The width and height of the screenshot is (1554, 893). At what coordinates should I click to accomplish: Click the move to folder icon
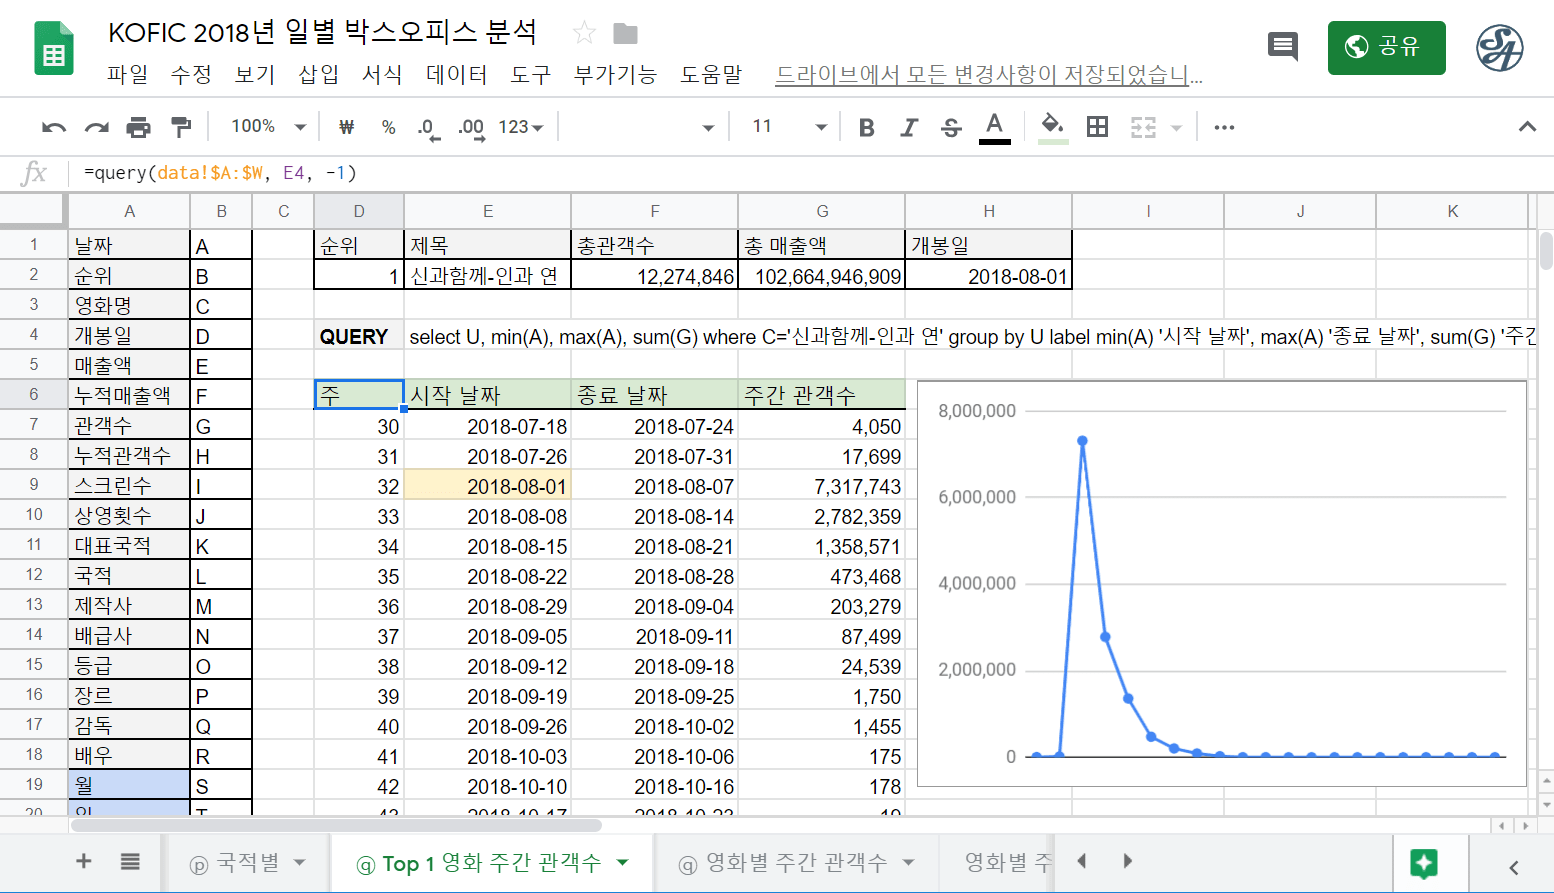tap(625, 34)
